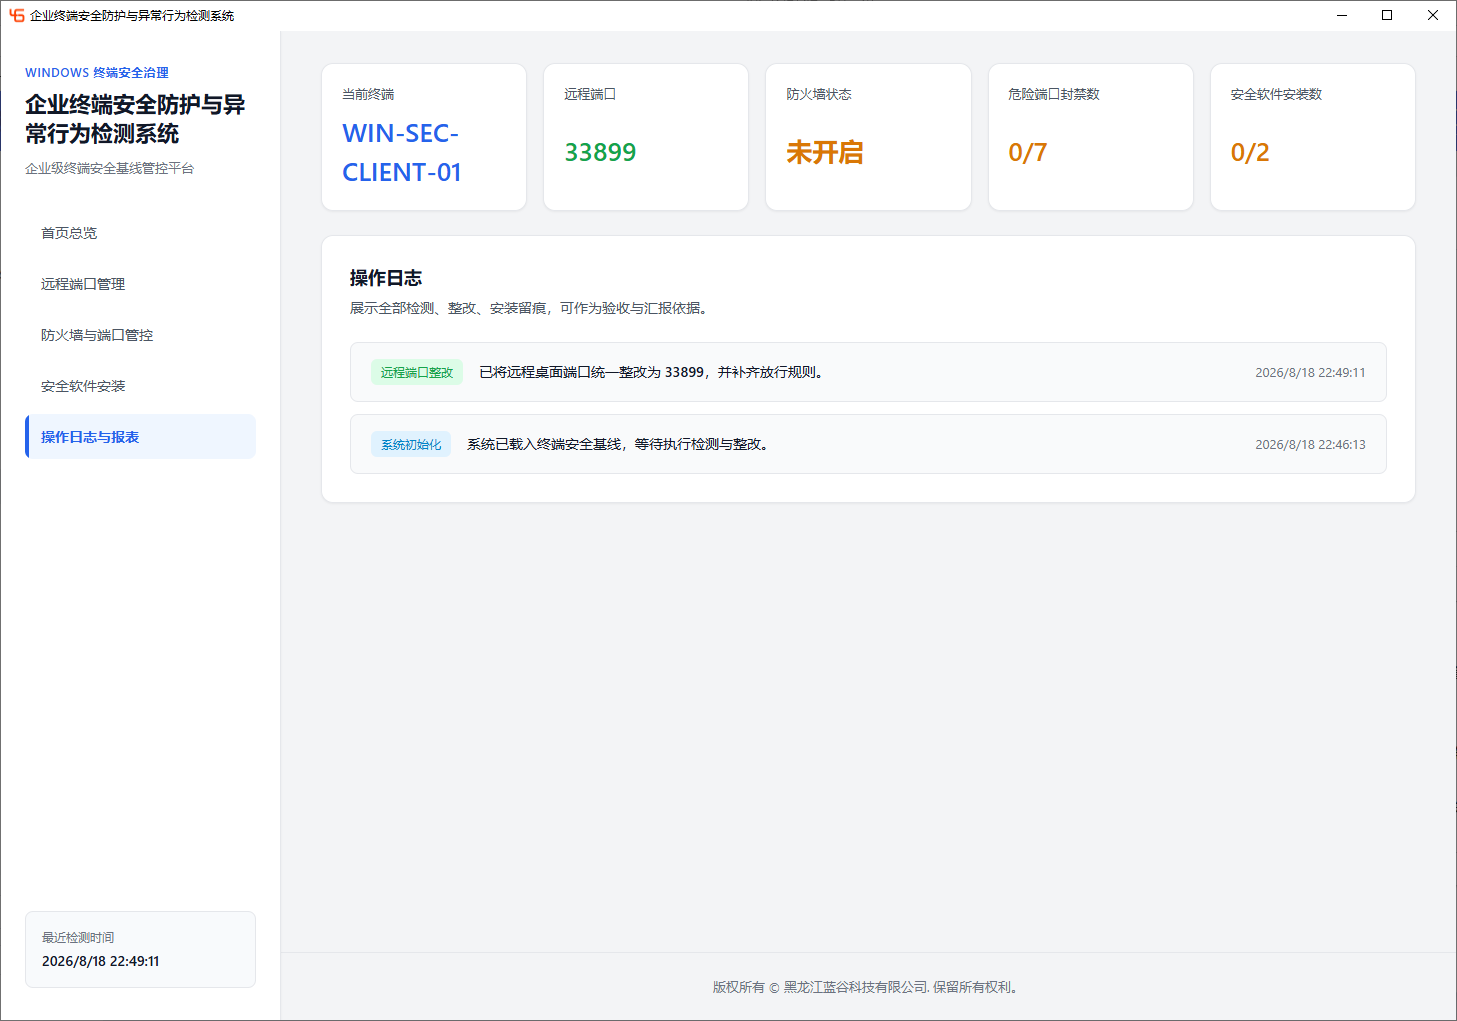This screenshot has height=1021, width=1457.
Task: Click the 远程端口整改 green tag
Action: click(417, 372)
